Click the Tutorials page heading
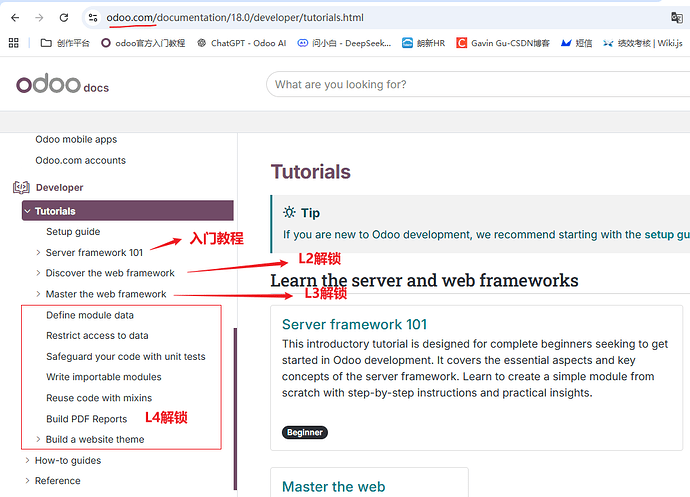The height and width of the screenshot is (497, 690). [311, 172]
